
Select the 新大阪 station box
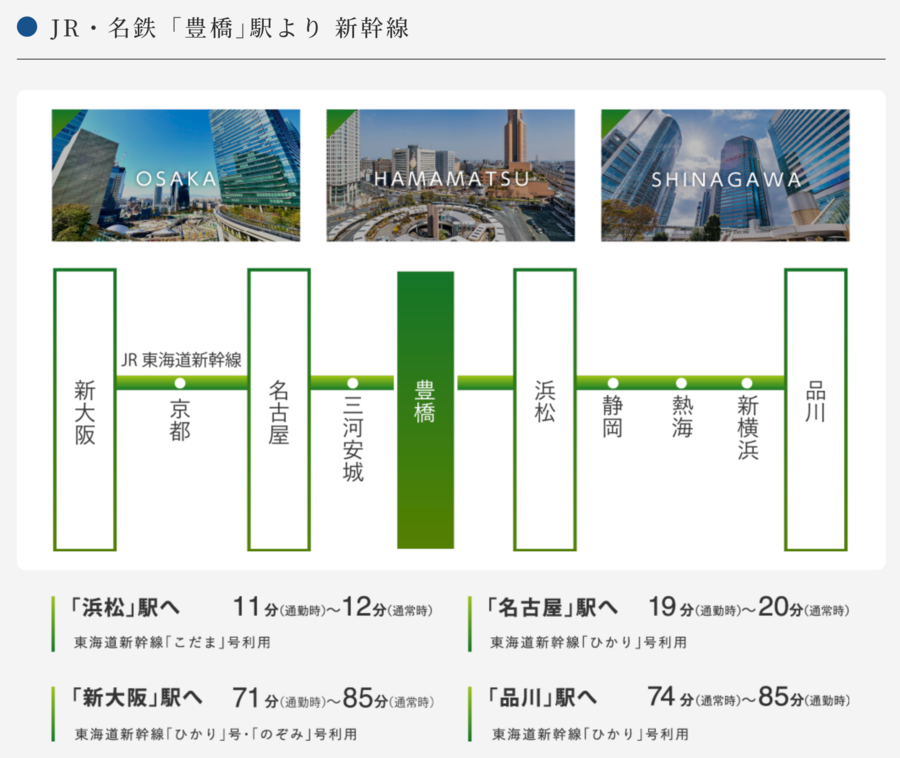[85, 410]
